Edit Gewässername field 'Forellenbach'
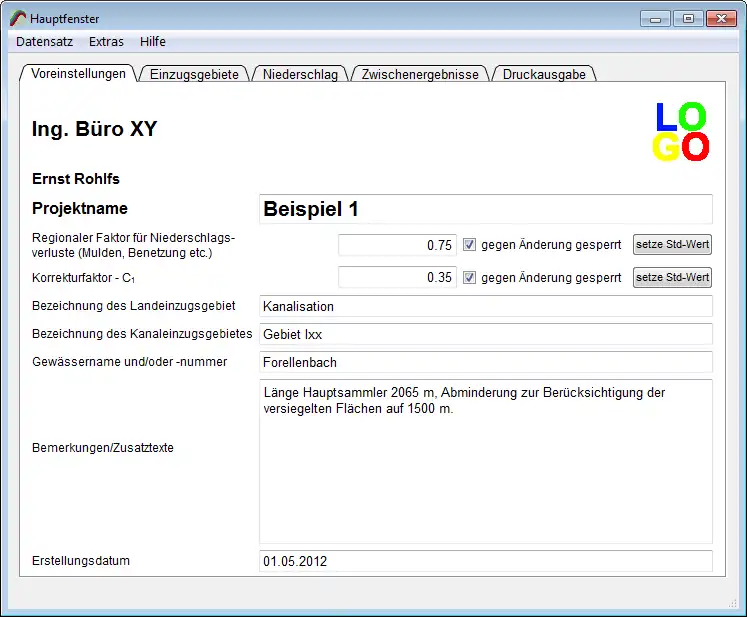Screen dimensions: 747x617 coord(485,363)
